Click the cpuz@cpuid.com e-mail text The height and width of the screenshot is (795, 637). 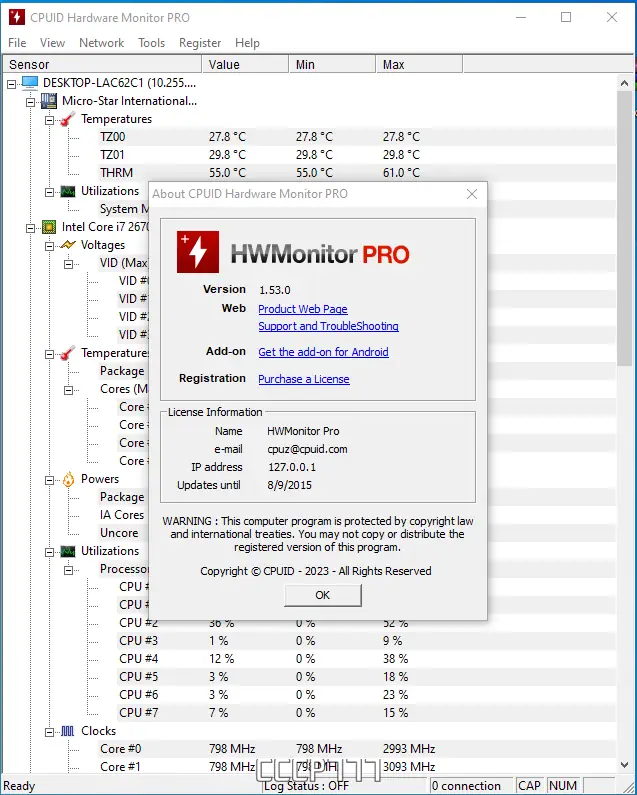tap(307, 449)
